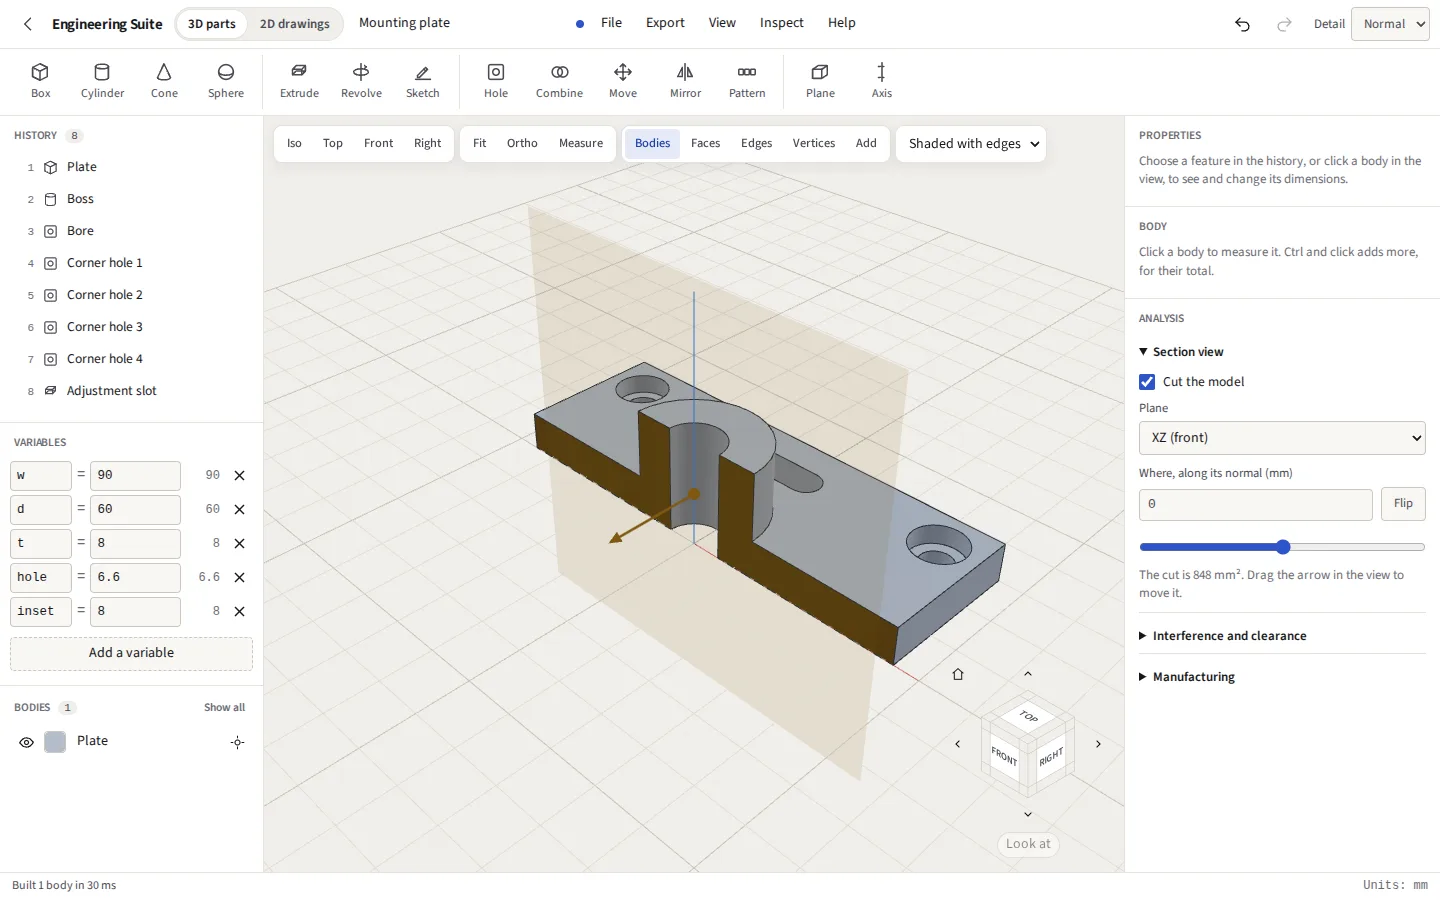Screen dimensions: 1440x900
Task: Click the section position slider
Action: 1282,547
